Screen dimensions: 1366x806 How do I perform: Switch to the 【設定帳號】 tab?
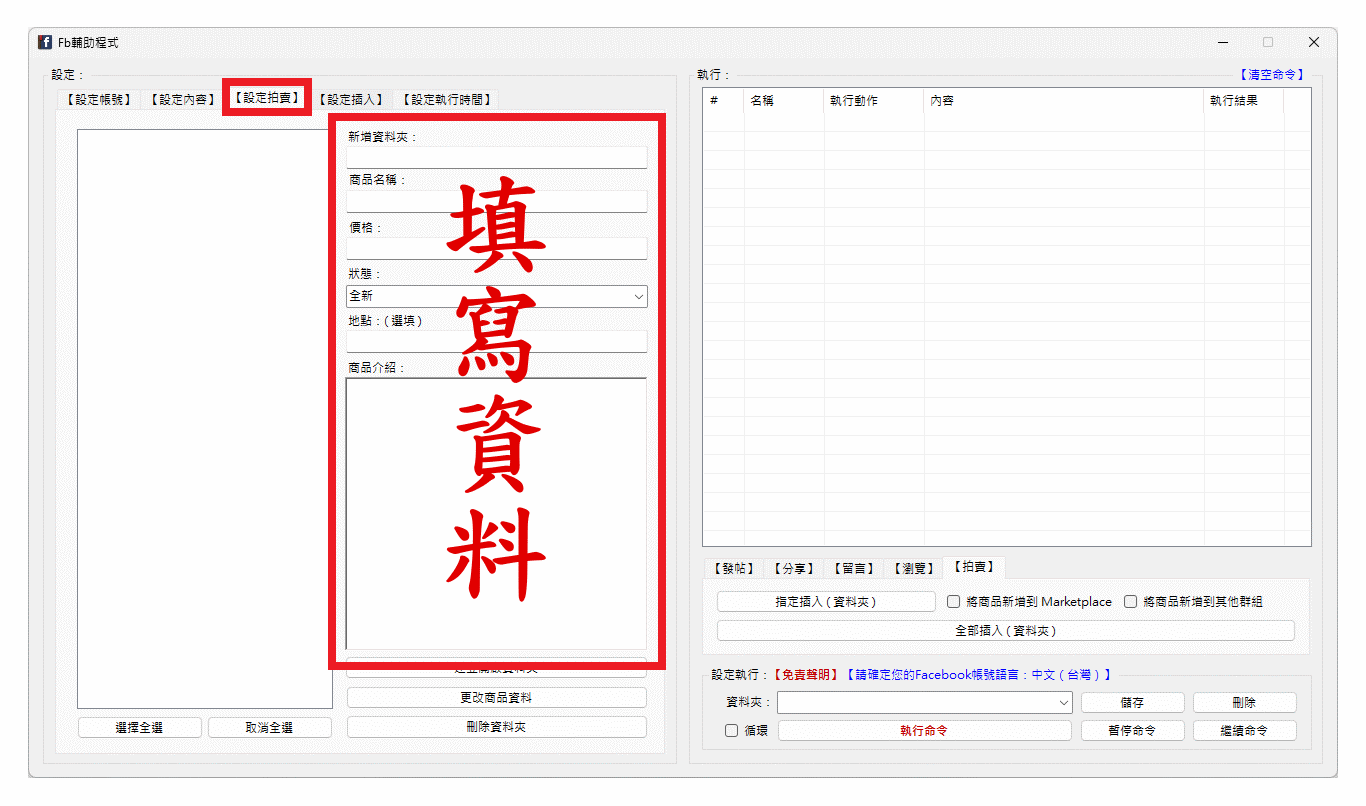(x=96, y=98)
